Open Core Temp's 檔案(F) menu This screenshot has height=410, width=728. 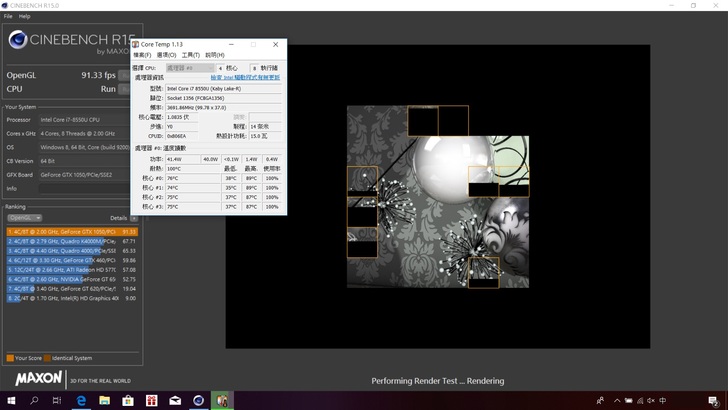tap(141, 55)
